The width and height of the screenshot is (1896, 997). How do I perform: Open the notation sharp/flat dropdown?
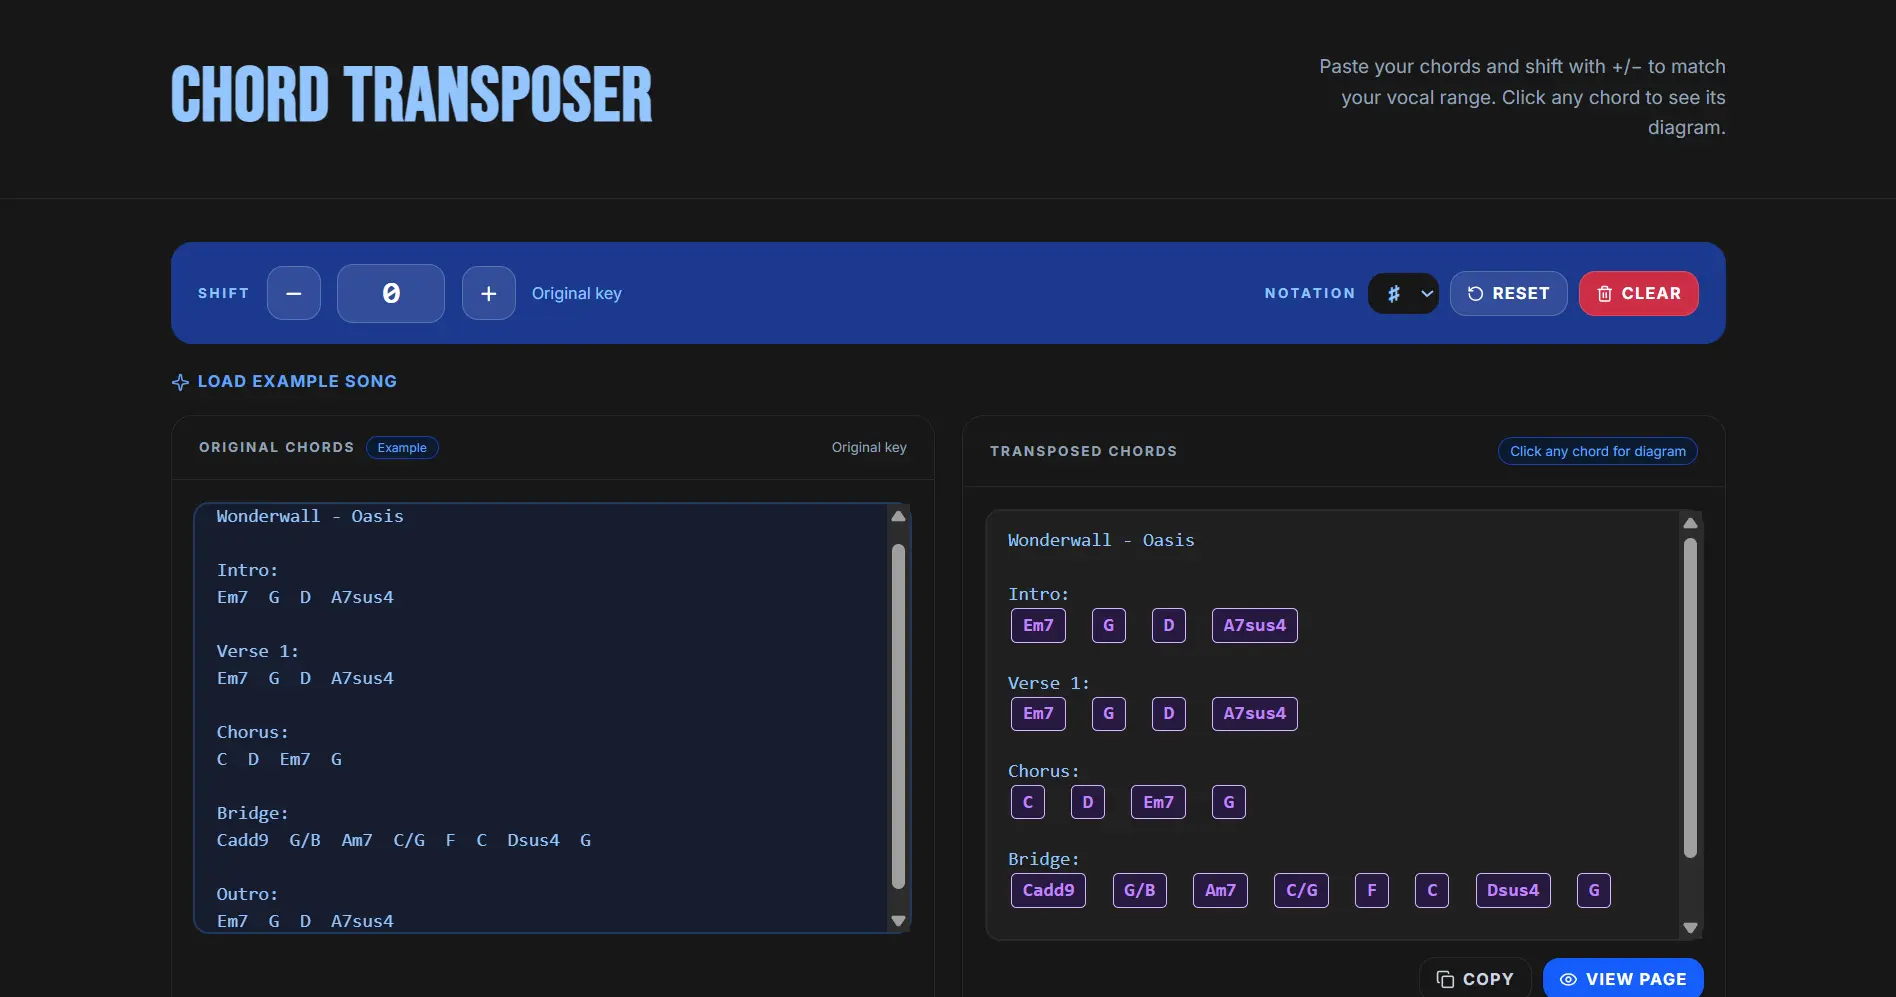tap(1404, 294)
